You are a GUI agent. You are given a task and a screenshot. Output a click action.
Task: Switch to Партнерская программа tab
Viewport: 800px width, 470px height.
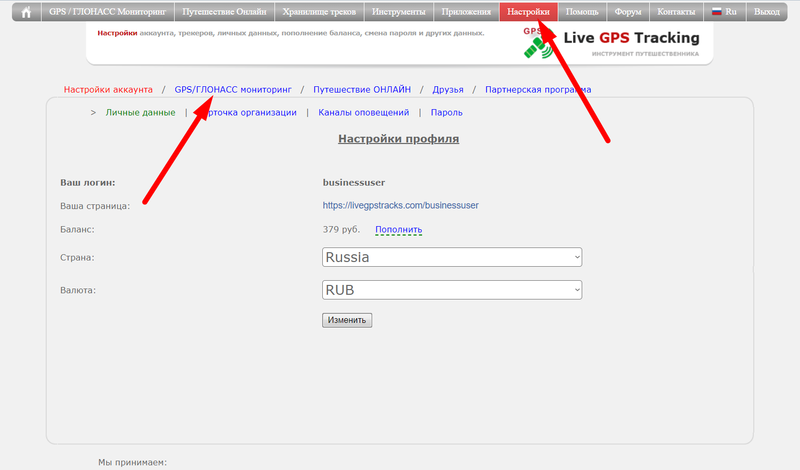pos(538,89)
